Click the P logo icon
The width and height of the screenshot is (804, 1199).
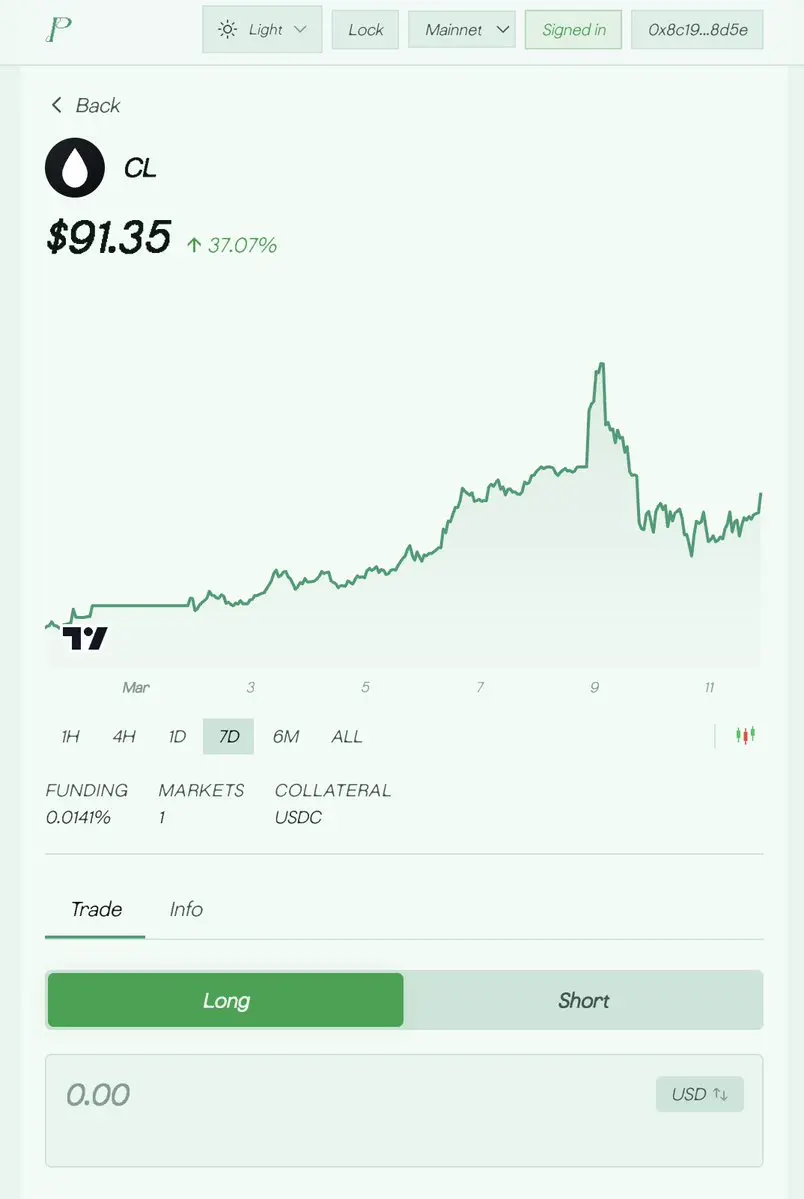coord(59,30)
